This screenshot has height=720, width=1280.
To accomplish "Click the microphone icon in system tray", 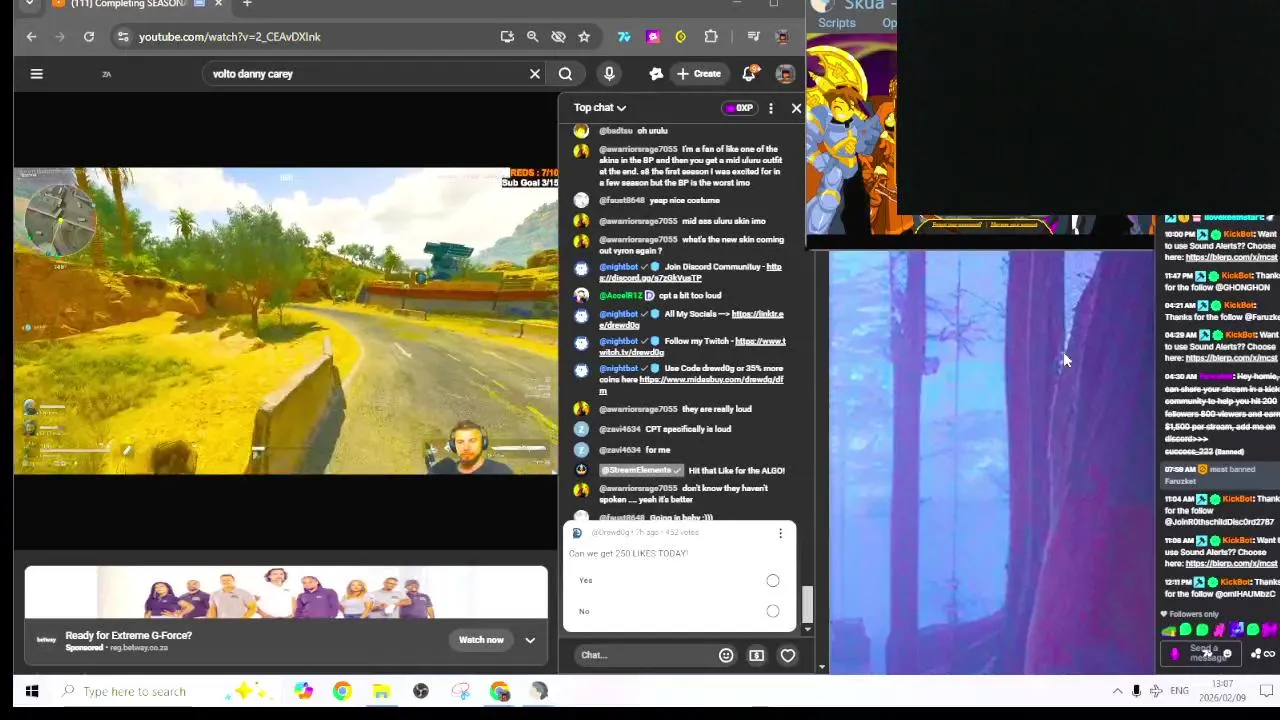I will pos(1136,691).
